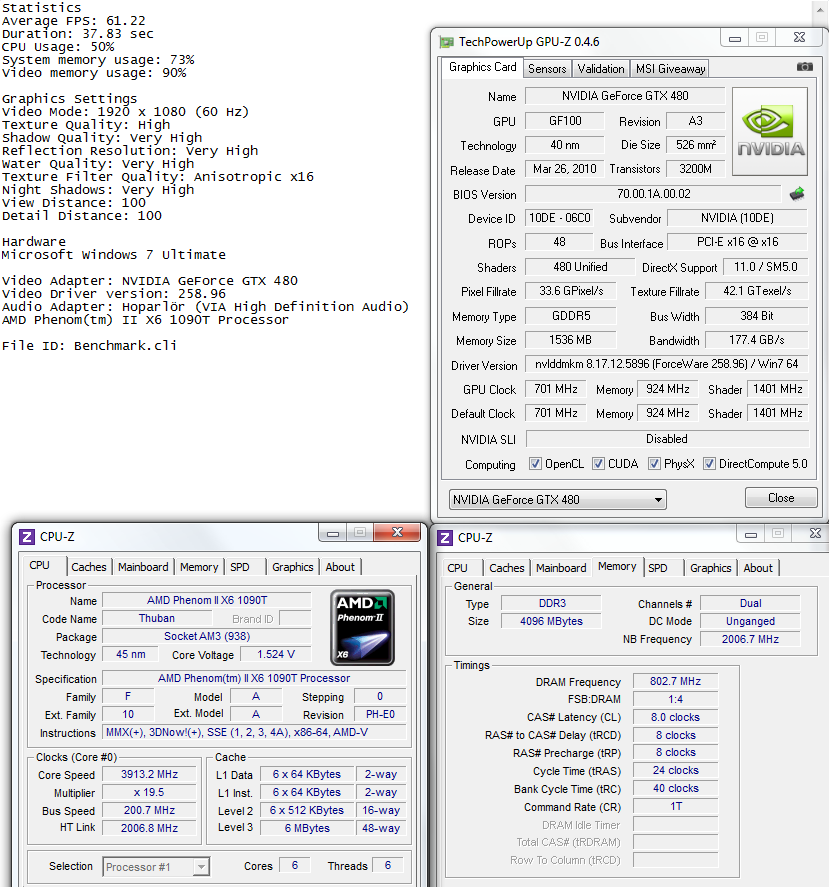The width and height of the screenshot is (829, 887).
Task: Open Mainboard tab in left CPU-Z window
Action: point(143,567)
